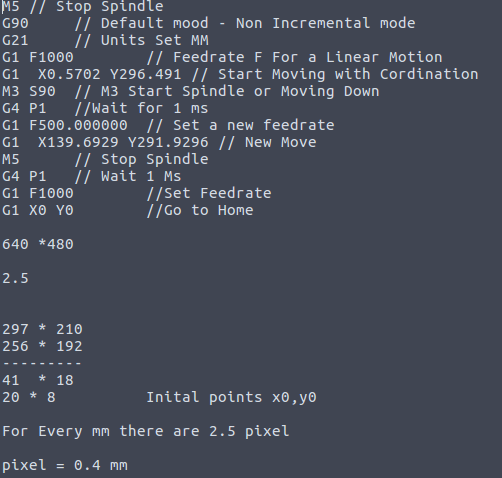Click the G4 P1 Wait 1 Ms line
Viewport: 502px width, 478px height.
tap(92, 176)
